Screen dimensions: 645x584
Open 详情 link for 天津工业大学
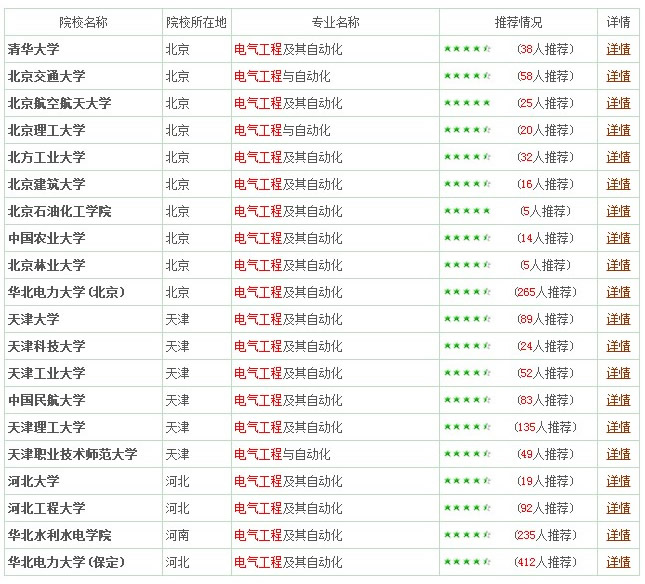pos(618,373)
